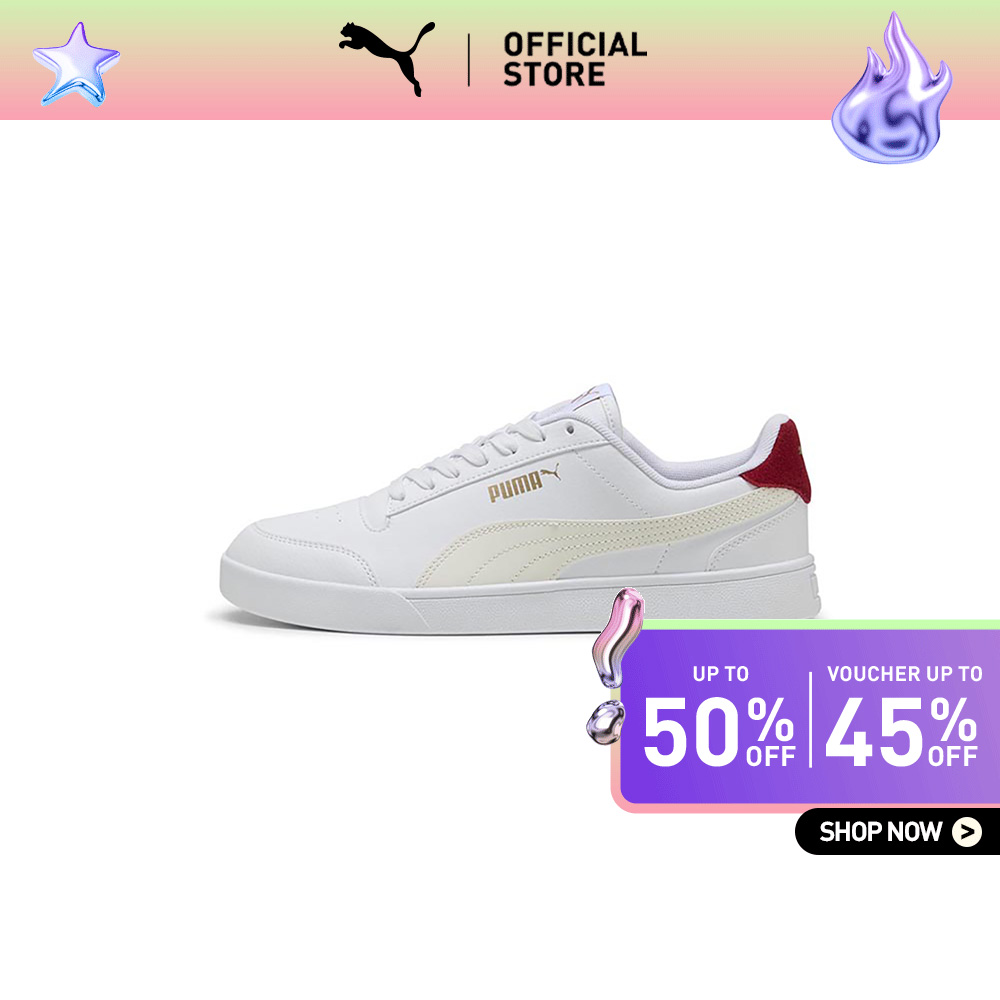Click the iridescent exclamation mark icon
The width and height of the screenshot is (1000, 1000).
point(614,665)
